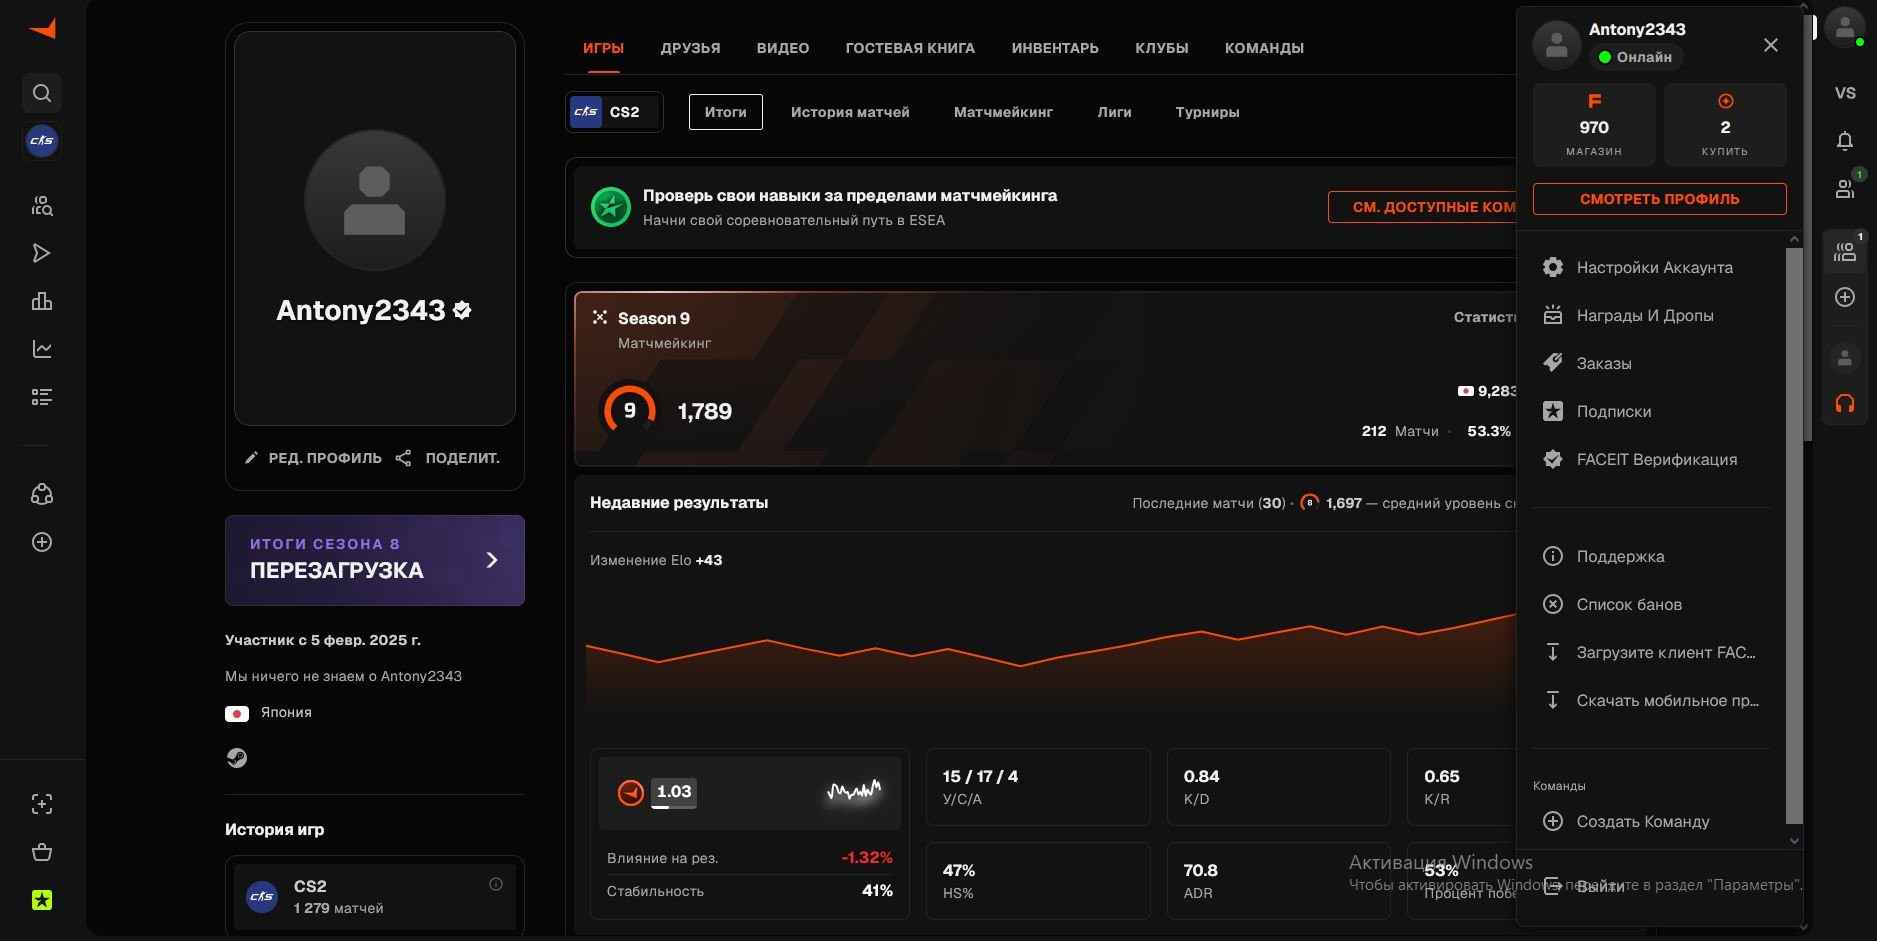Open the shop basket sidebar icon
Image resolution: width=1877 pixels, height=941 pixels.
click(42, 852)
